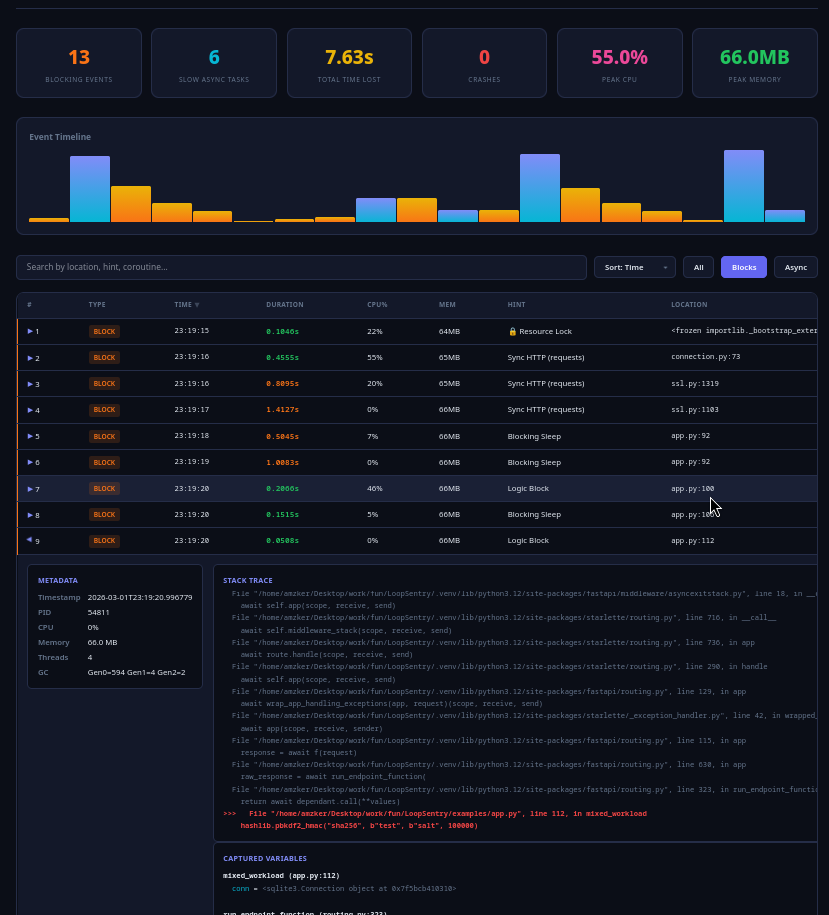
Task: Click the search by location input field
Action: tap(300, 267)
